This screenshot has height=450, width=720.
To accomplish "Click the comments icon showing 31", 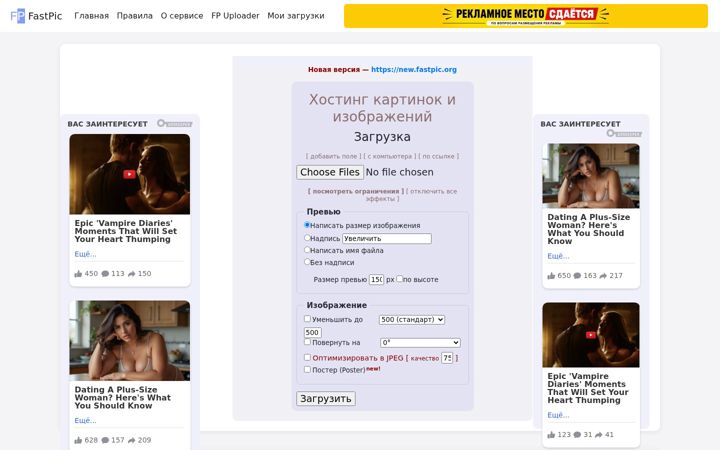I will [577, 435].
